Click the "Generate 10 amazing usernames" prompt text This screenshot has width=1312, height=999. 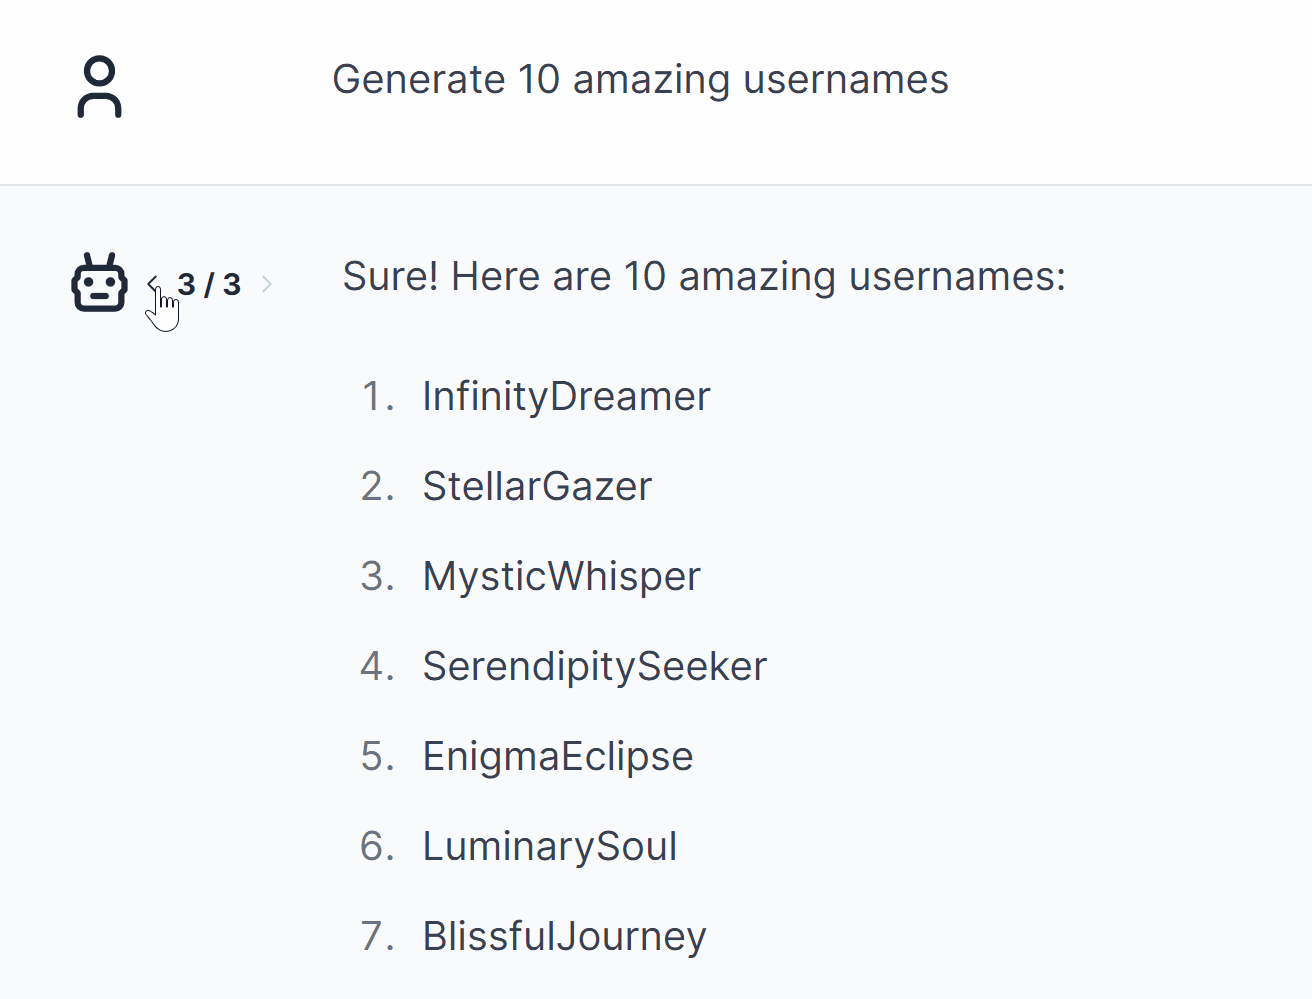pyautogui.click(x=640, y=80)
